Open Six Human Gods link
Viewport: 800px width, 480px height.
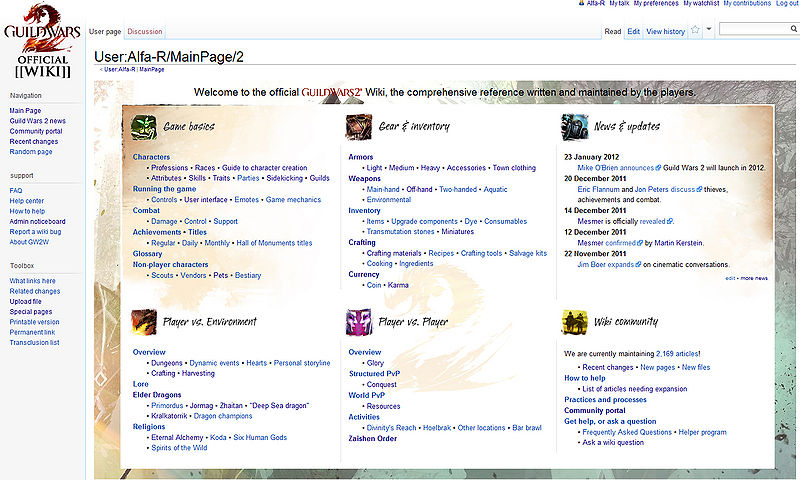[260, 437]
